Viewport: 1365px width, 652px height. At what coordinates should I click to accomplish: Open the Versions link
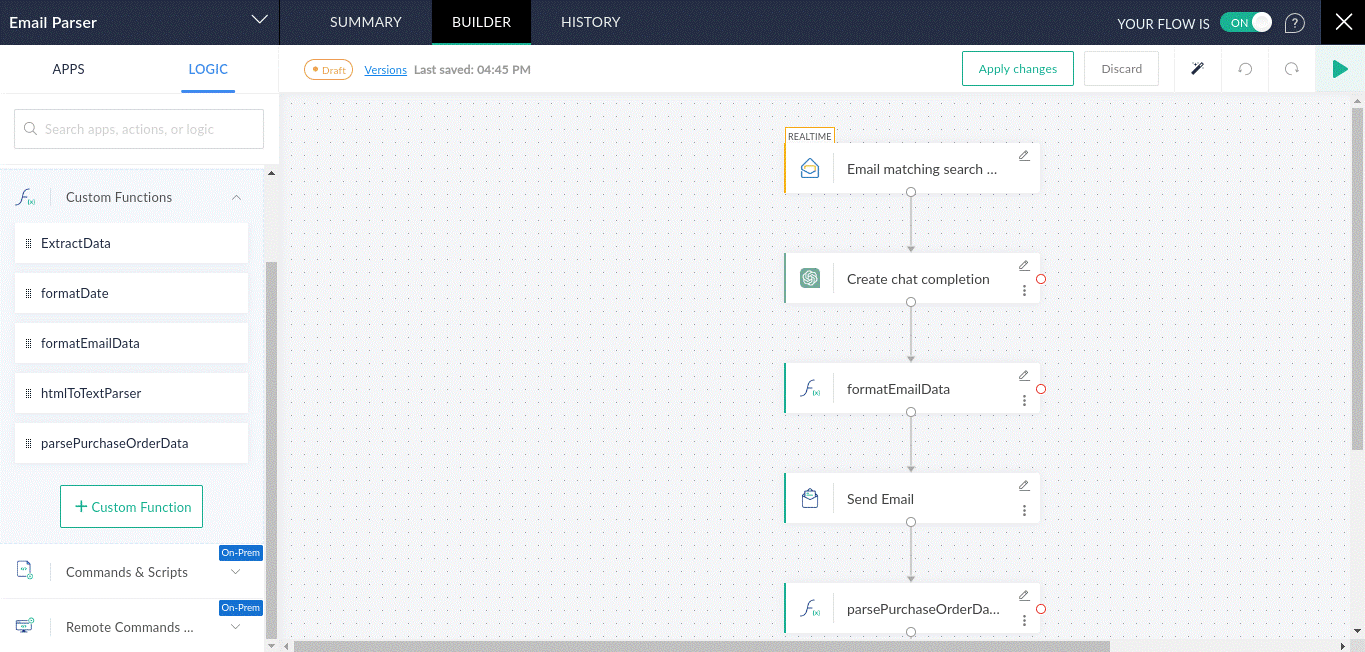(x=385, y=70)
